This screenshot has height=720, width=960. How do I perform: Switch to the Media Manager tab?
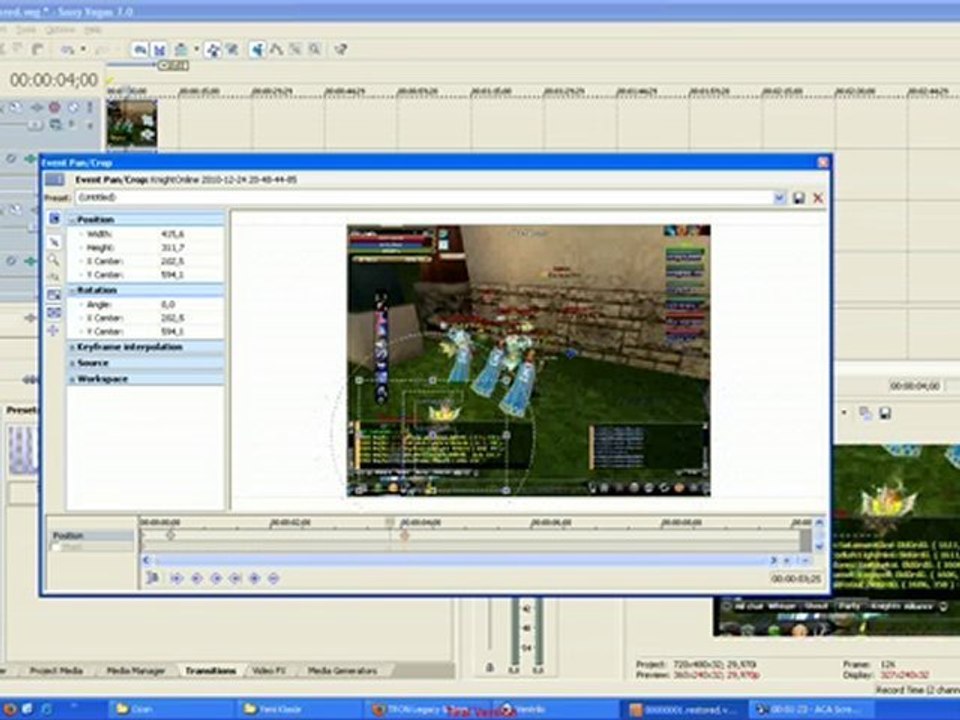[x=136, y=671]
